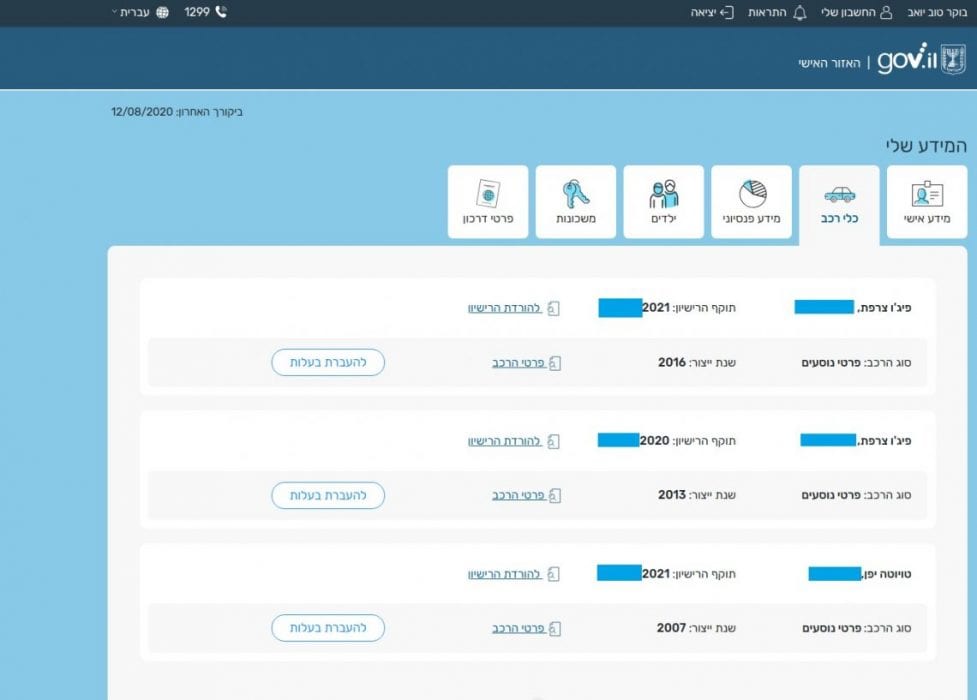Click document icon beside 2013 פרטי הרכב

[x=555, y=496]
